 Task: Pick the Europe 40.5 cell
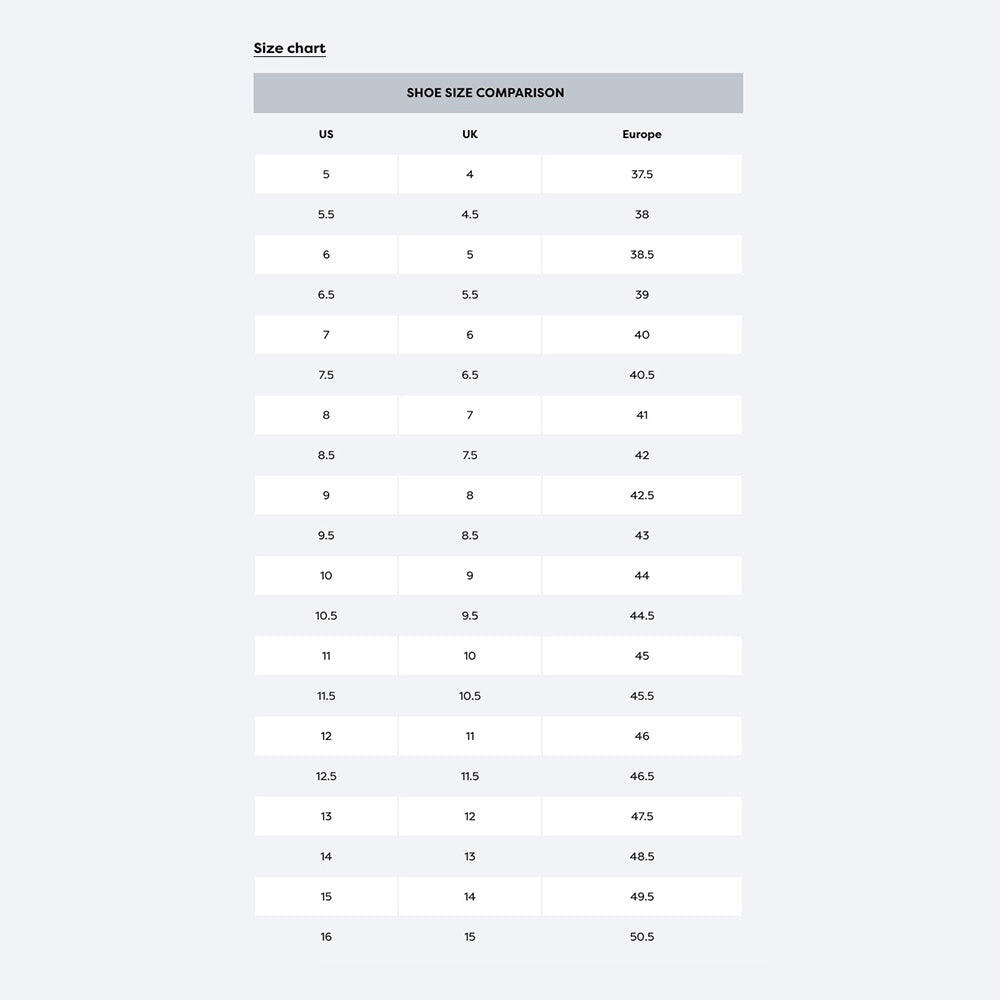pyautogui.click(x=642, y=375)
